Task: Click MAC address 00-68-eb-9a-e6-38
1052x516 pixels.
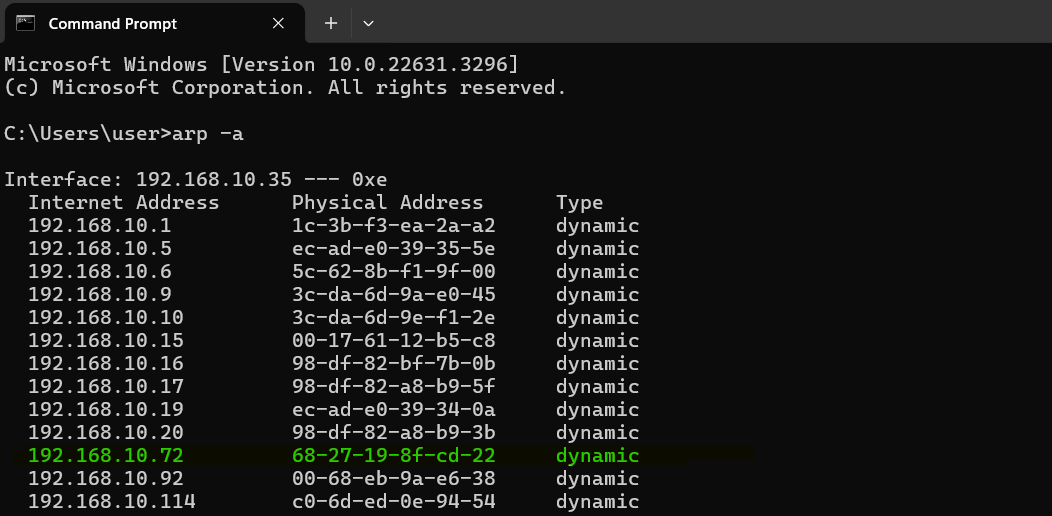Action: pyautogui.click(x=393, y=479)
